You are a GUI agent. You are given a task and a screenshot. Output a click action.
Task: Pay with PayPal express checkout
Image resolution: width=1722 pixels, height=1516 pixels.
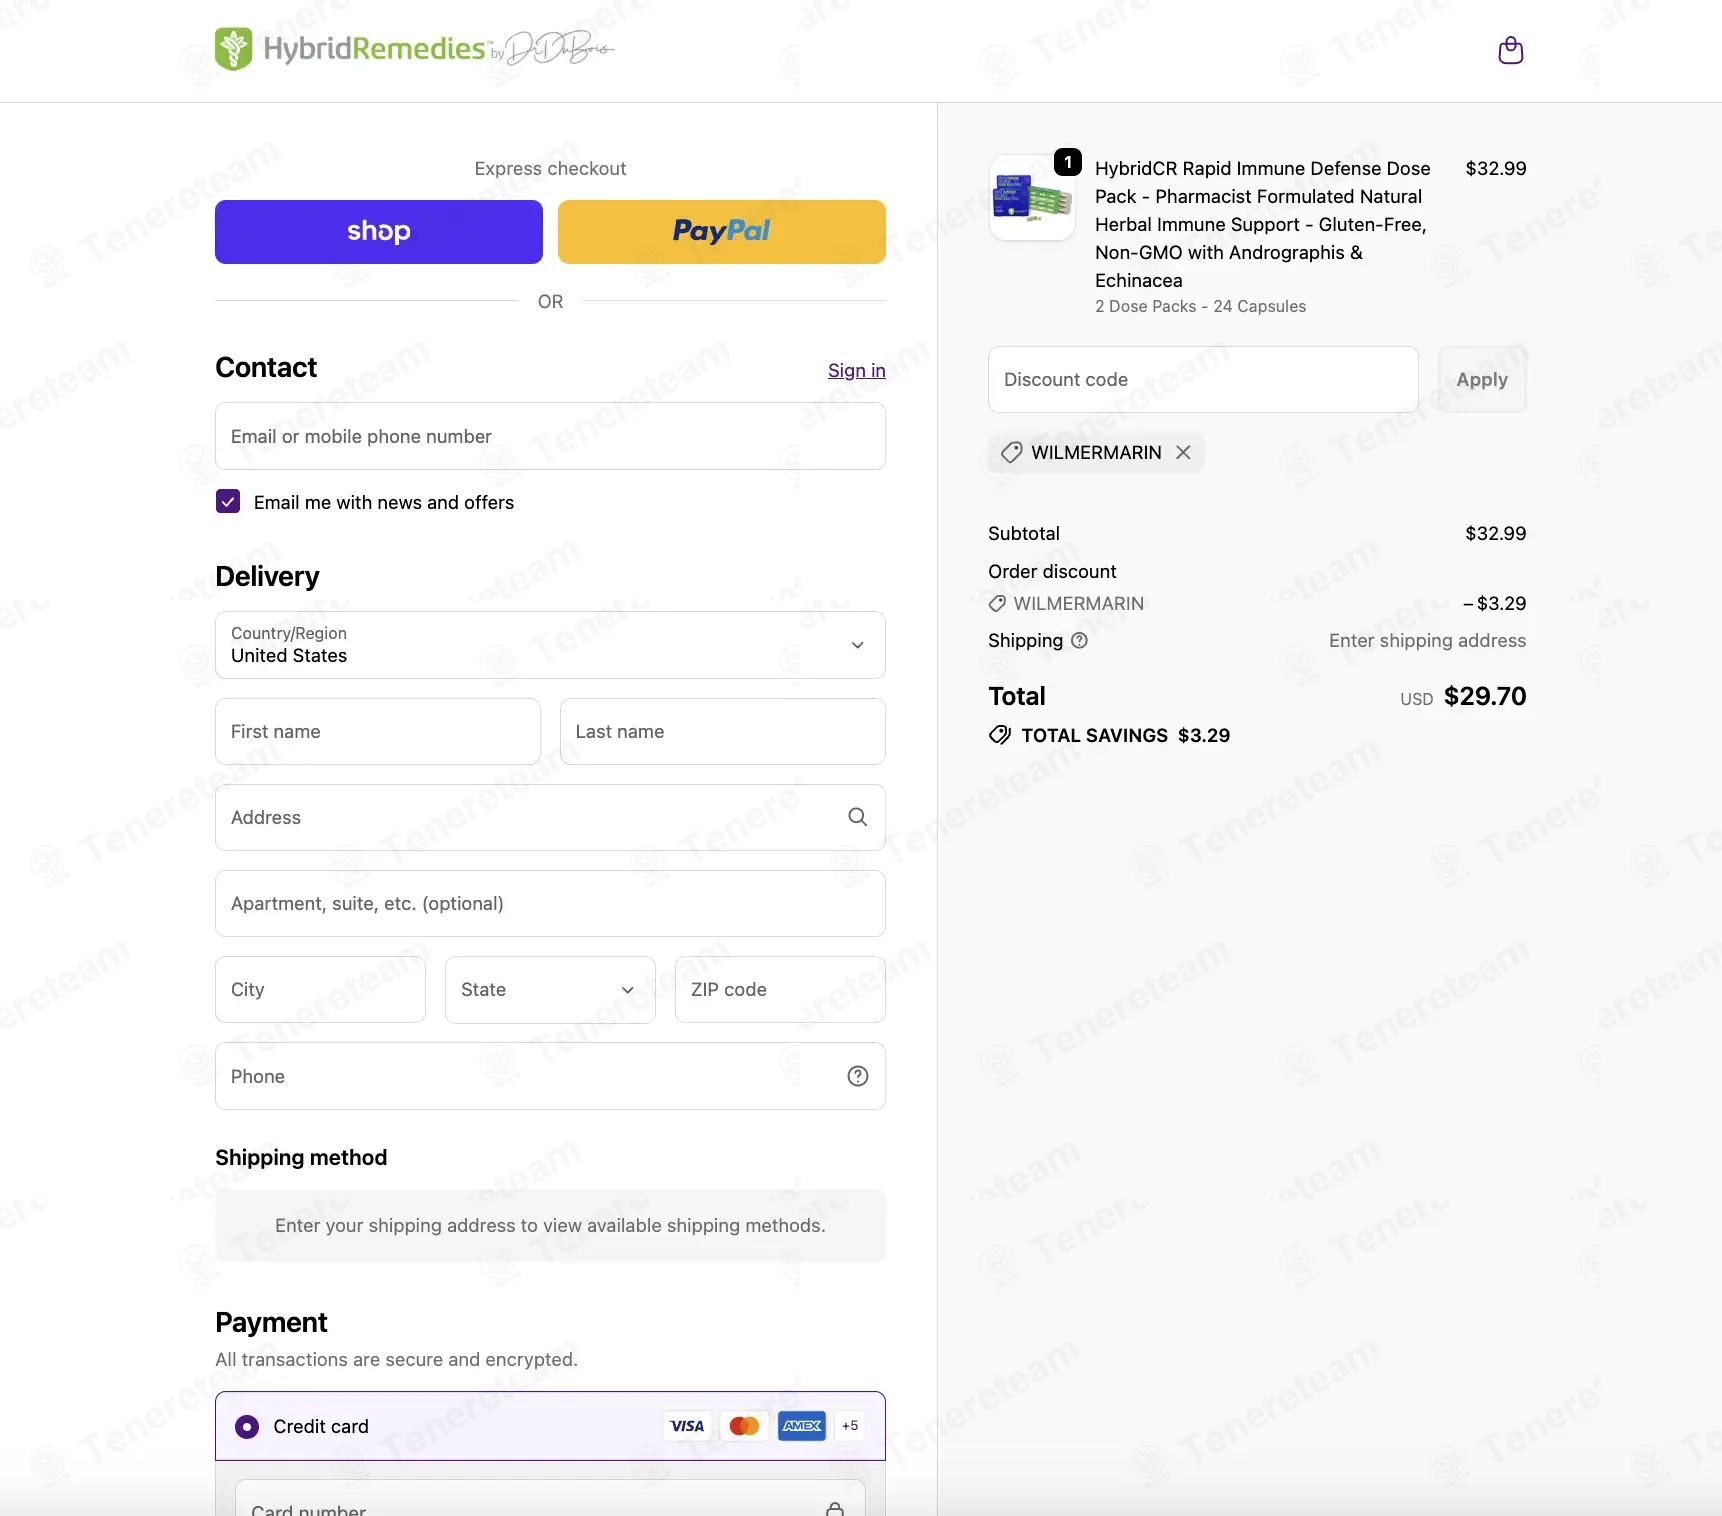(722, 232)
